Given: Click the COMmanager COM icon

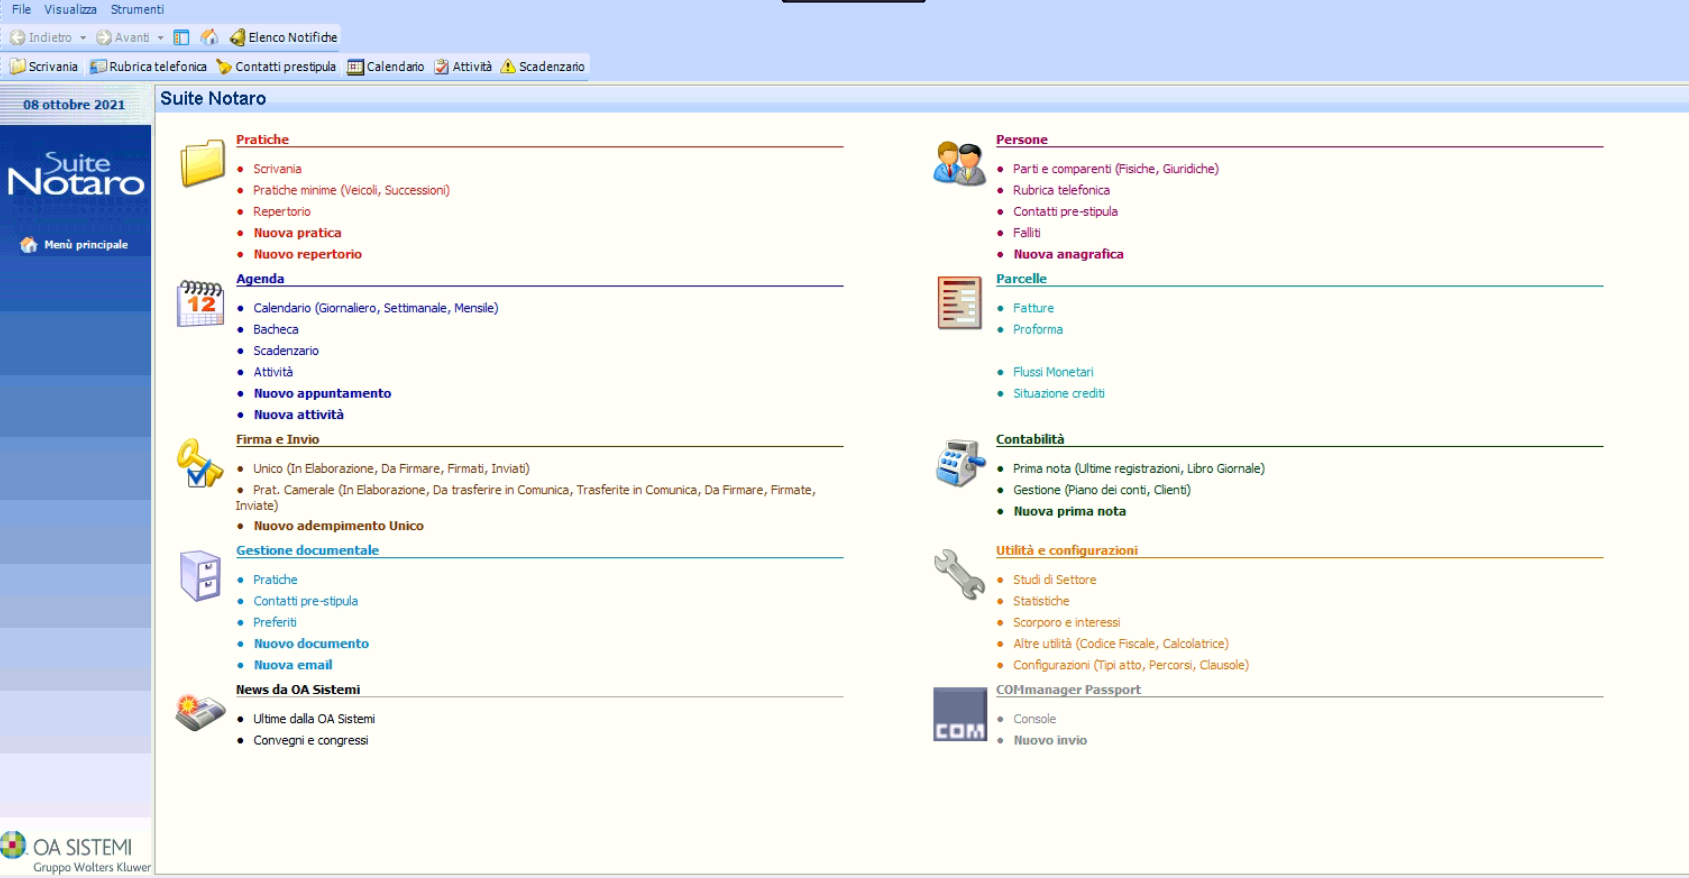Looking at the screenshot, I should click(960, 714).
